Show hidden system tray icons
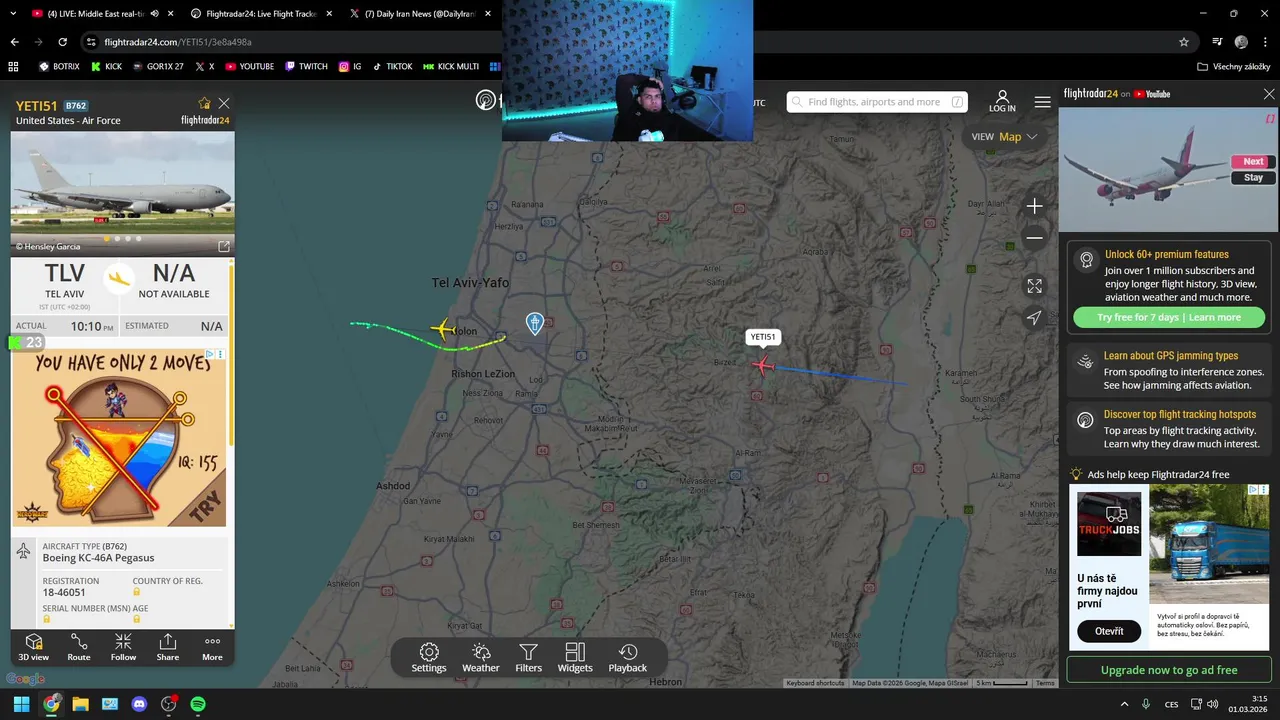 pyautogui.click(x=1124, y=704)
